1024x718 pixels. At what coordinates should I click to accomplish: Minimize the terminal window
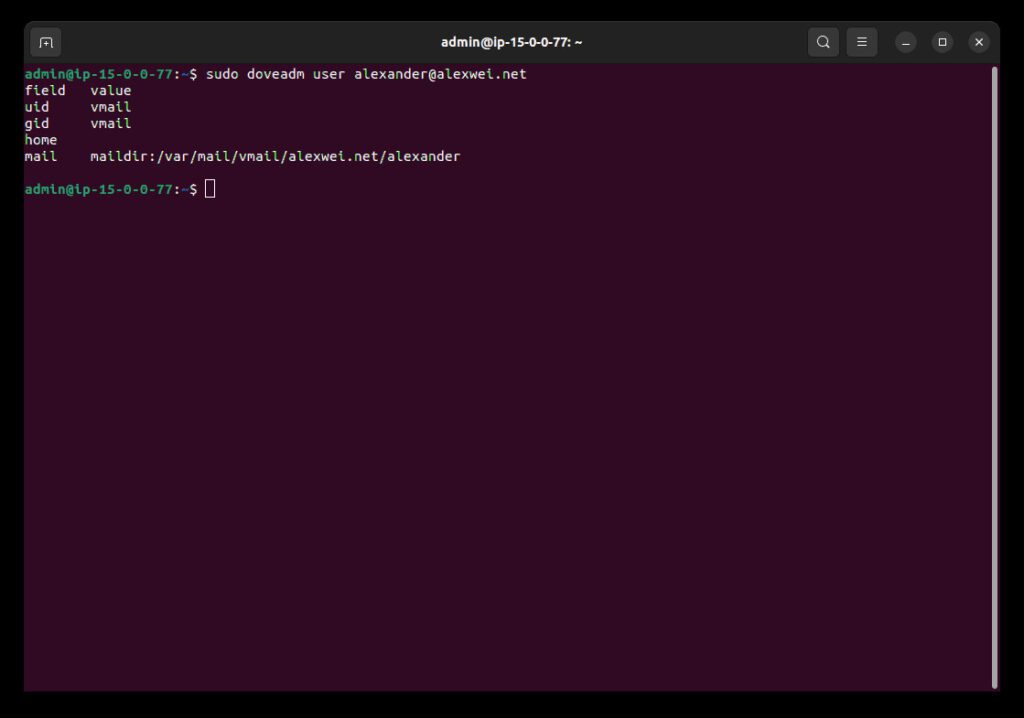[906, 42]
